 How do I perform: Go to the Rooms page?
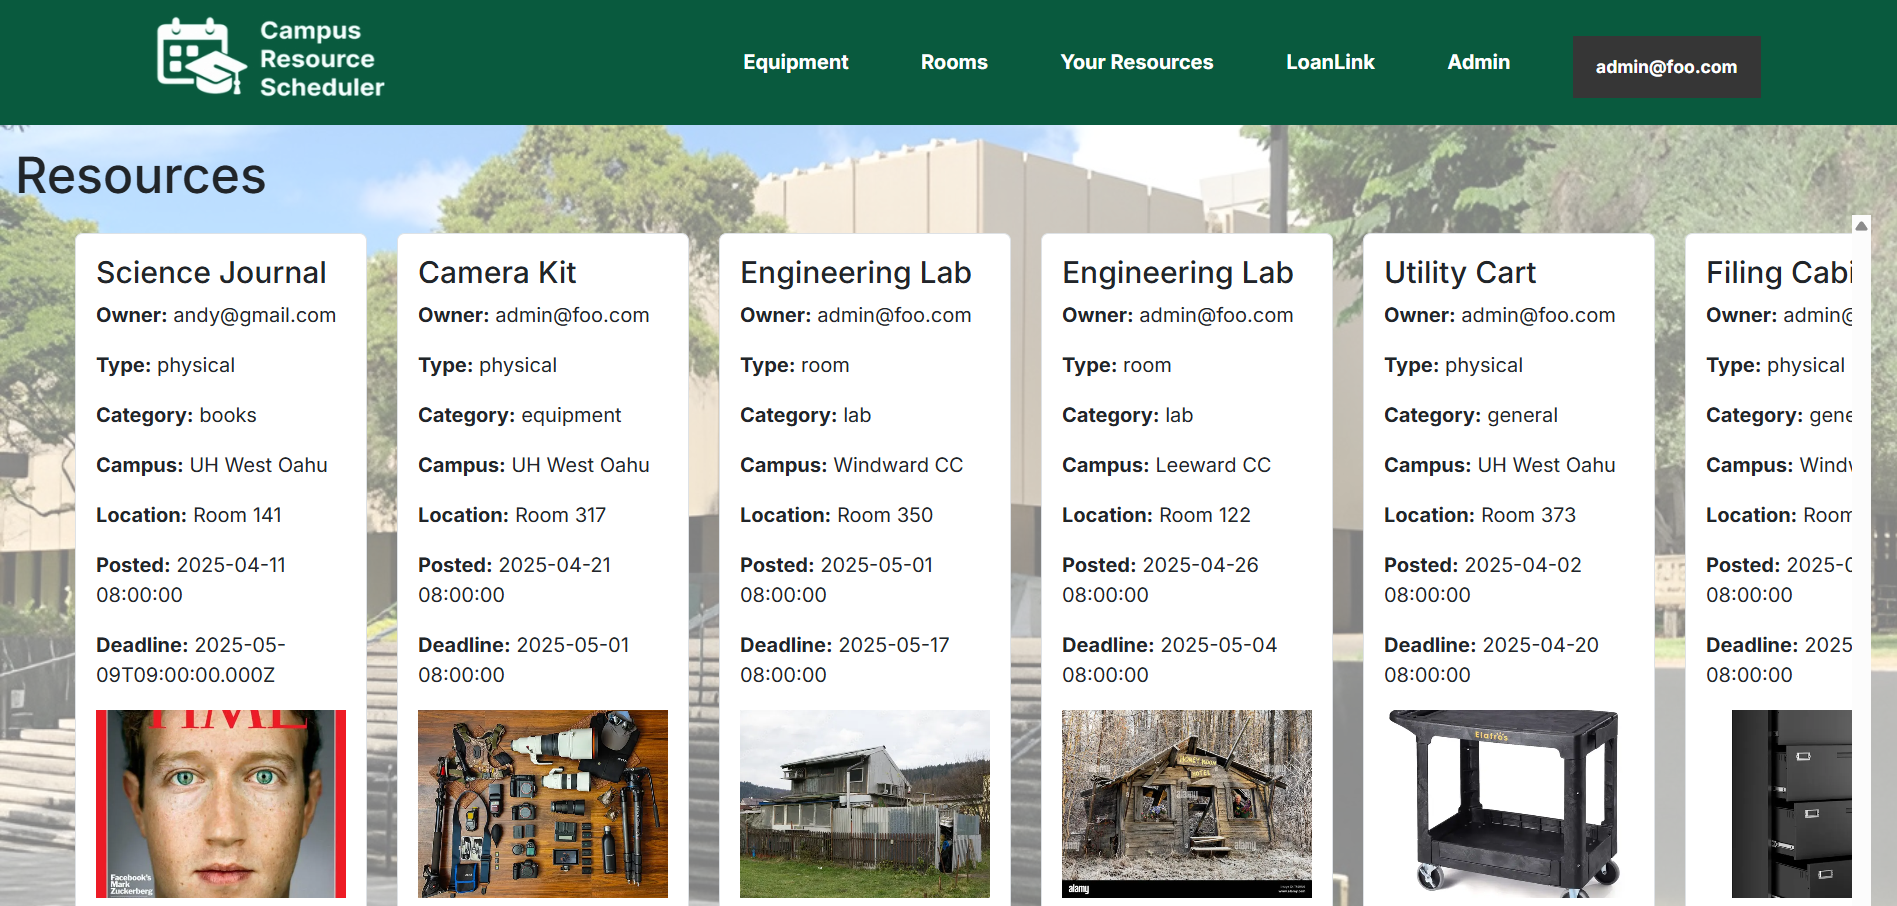953,62
